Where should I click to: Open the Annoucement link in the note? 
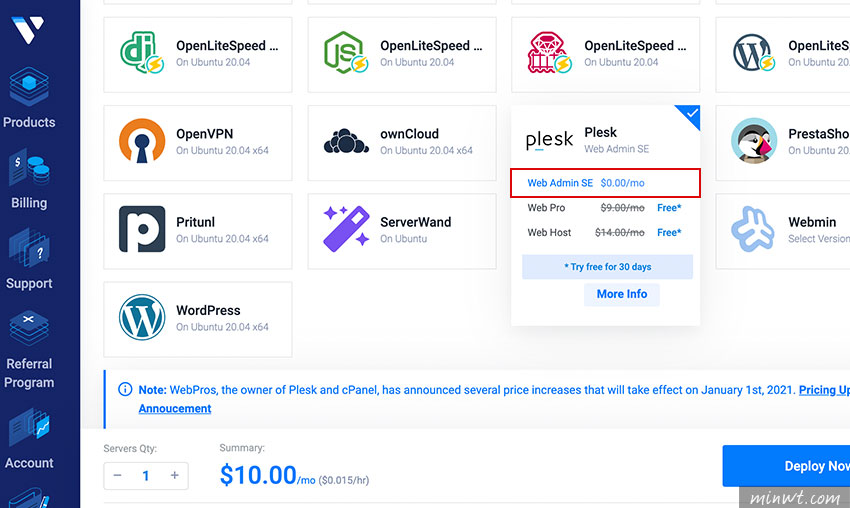(175, 408)
